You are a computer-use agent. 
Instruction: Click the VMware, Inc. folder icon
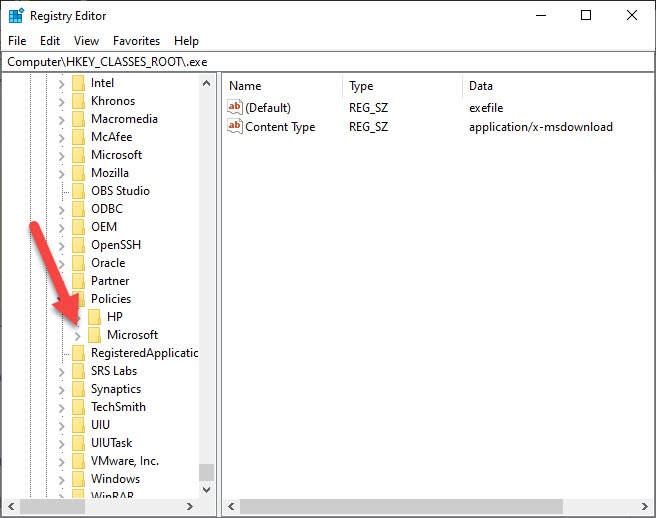79,461
